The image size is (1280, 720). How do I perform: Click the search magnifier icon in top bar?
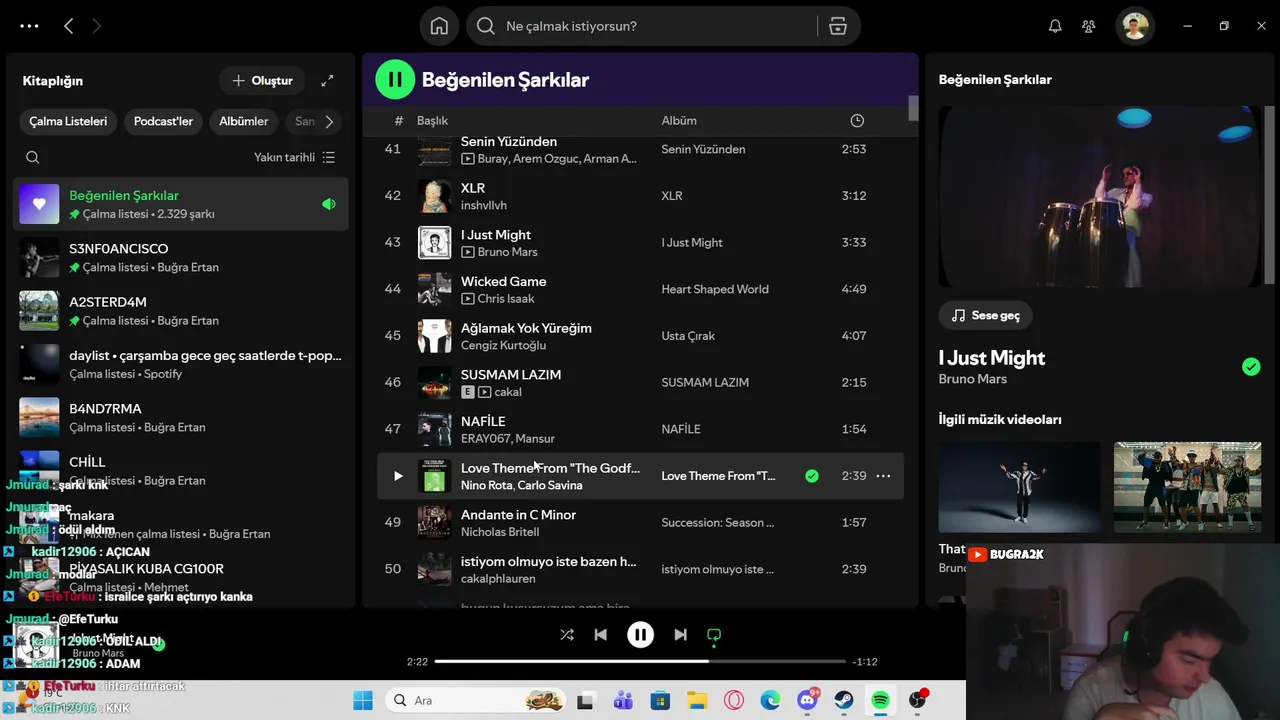tap(486, 26)
